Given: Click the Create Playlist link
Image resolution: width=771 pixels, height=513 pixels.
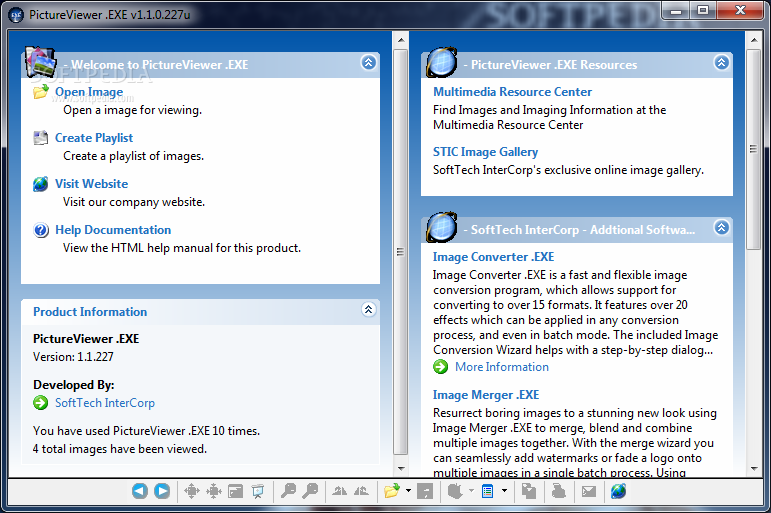Looking at the screenshot, I should click(94, 138).
